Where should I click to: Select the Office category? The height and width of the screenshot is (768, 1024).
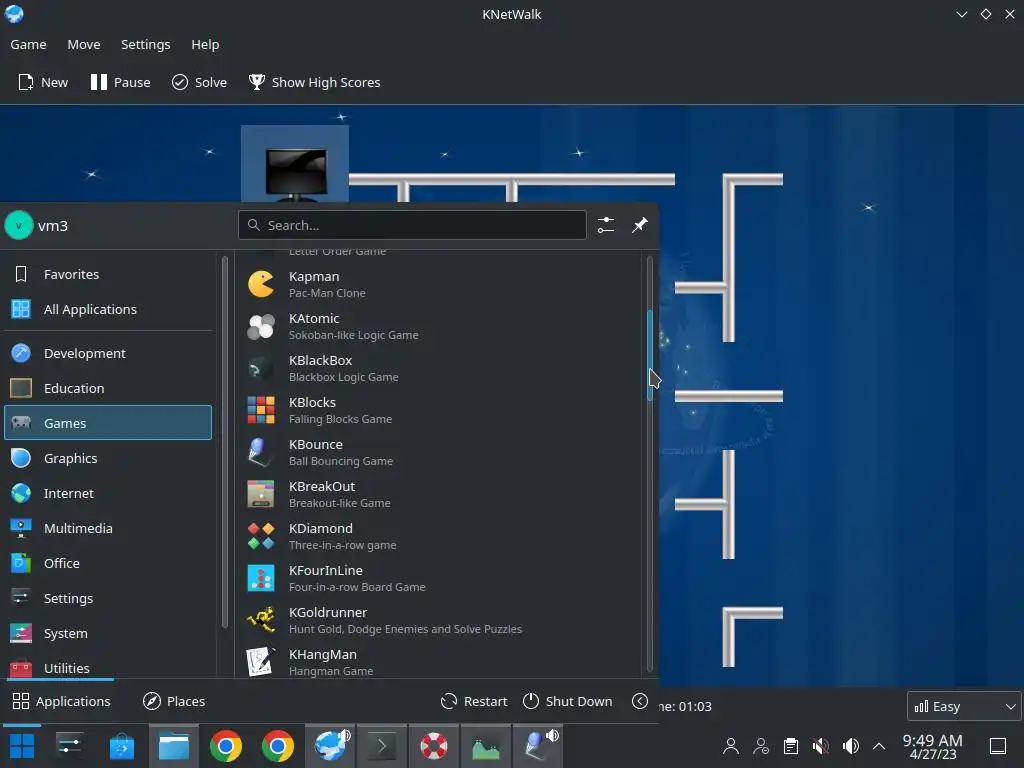pos(108,564)
